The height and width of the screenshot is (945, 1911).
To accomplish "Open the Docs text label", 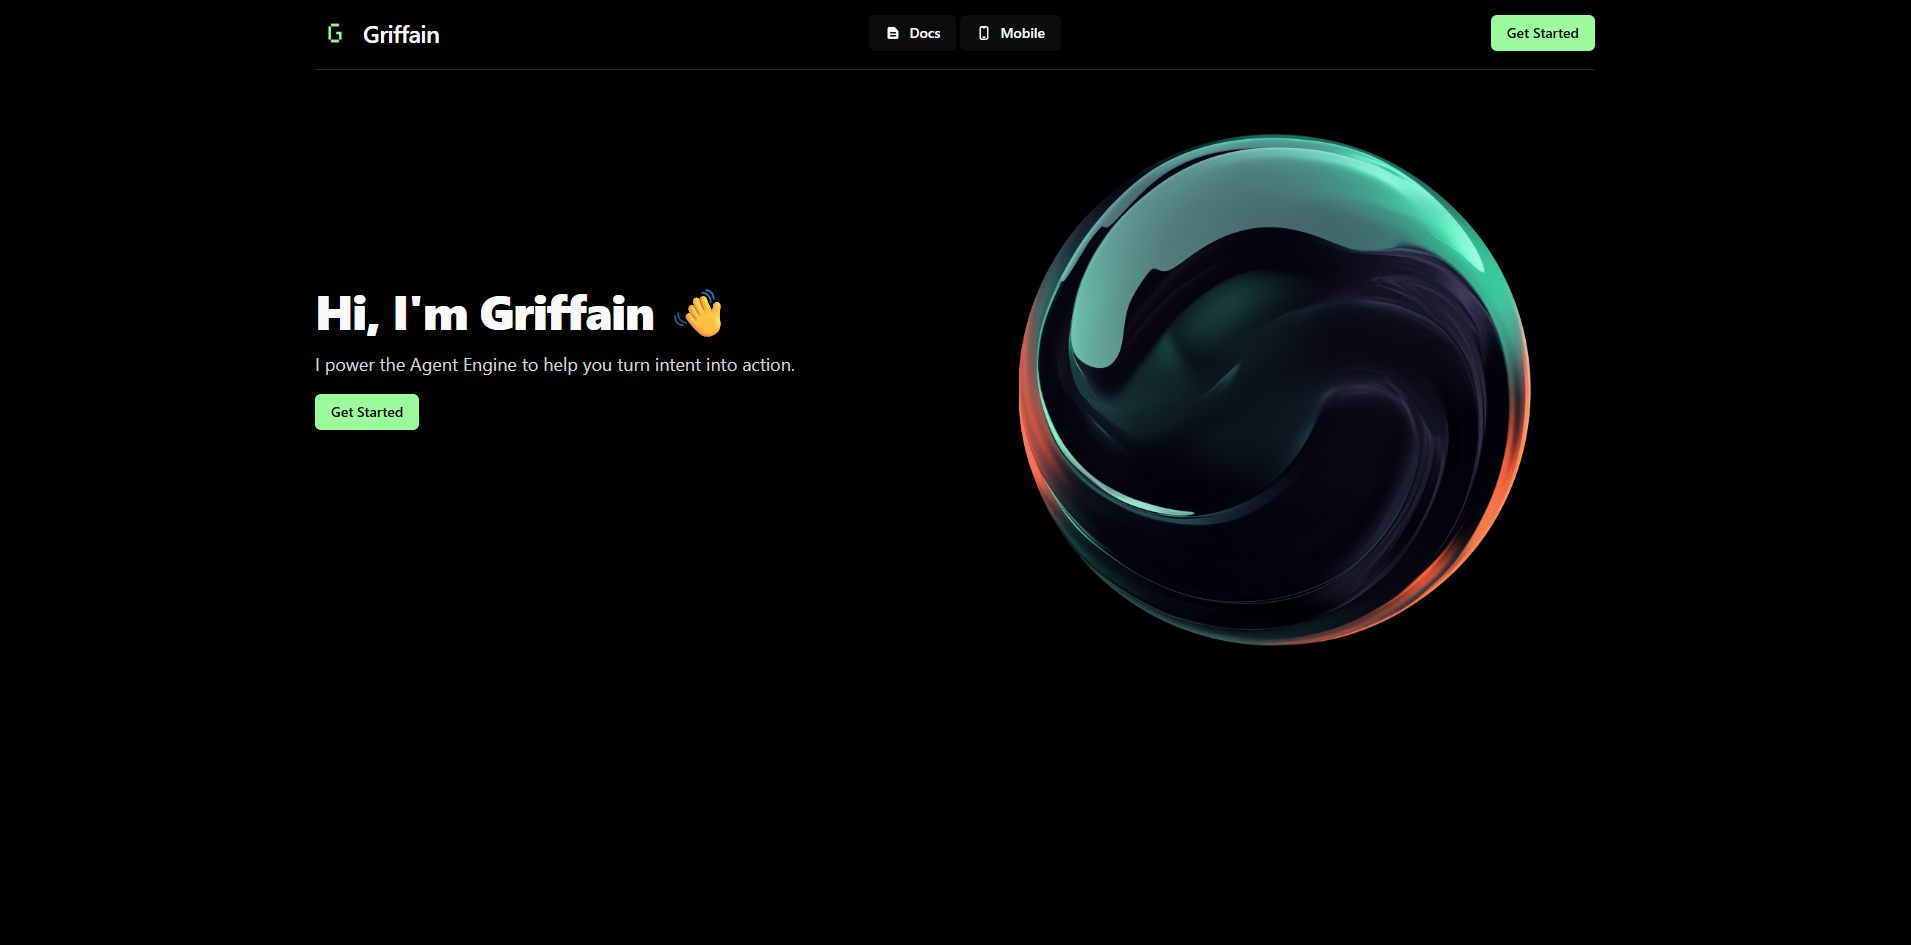I will point(925,33).
